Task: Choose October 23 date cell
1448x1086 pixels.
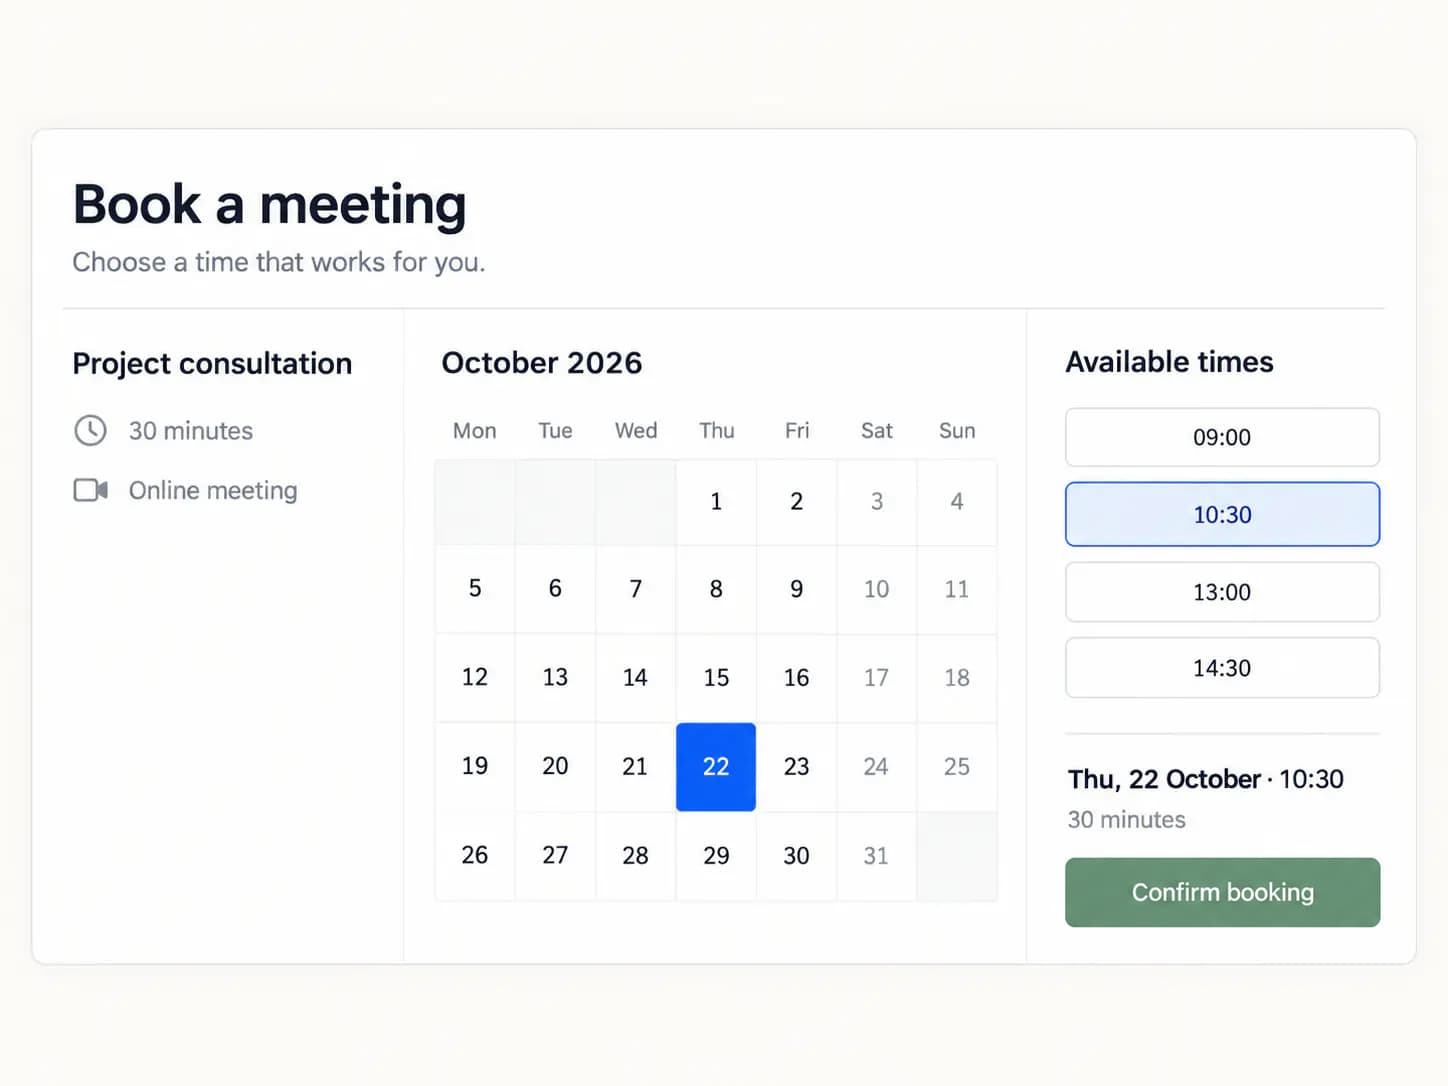Action: pos(796,767)
